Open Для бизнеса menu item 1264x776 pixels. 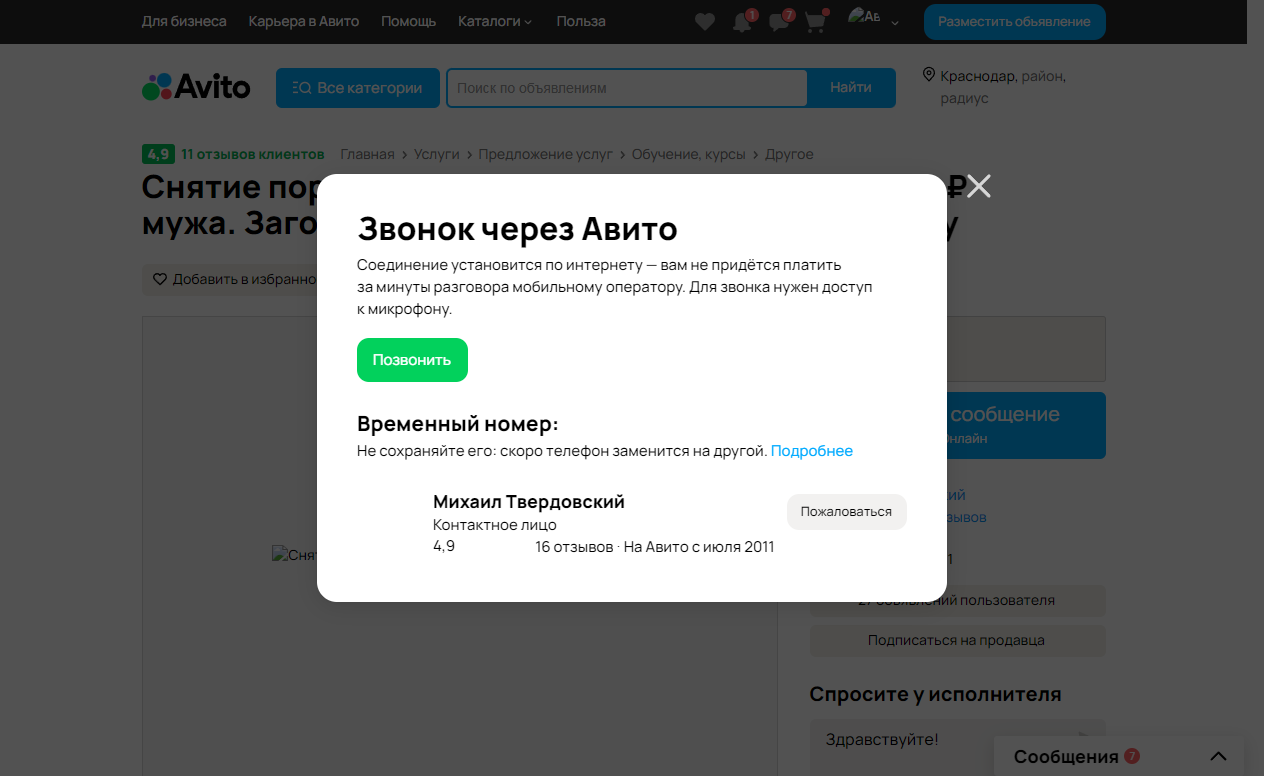[x=184, y=21]
